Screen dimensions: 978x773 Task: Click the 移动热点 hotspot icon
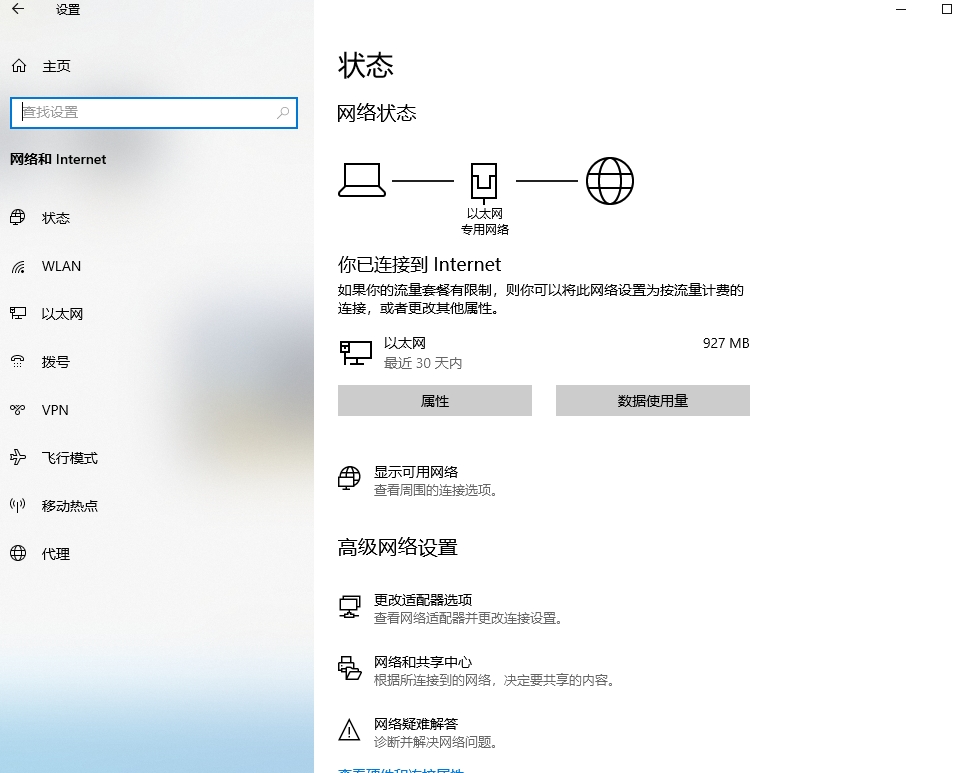[x=18, y=505]
